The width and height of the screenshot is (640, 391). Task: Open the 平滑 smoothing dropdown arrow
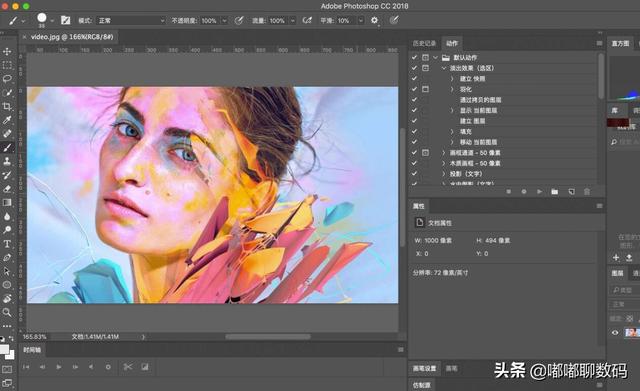point(361,20)
